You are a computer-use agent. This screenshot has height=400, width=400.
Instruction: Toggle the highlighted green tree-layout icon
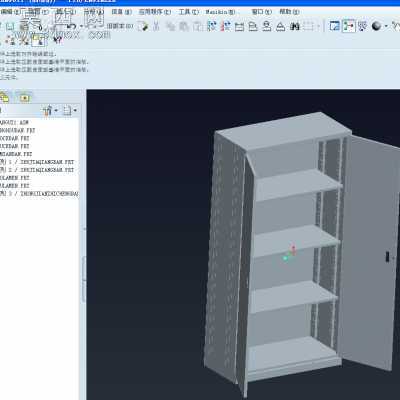pos(349,26)
